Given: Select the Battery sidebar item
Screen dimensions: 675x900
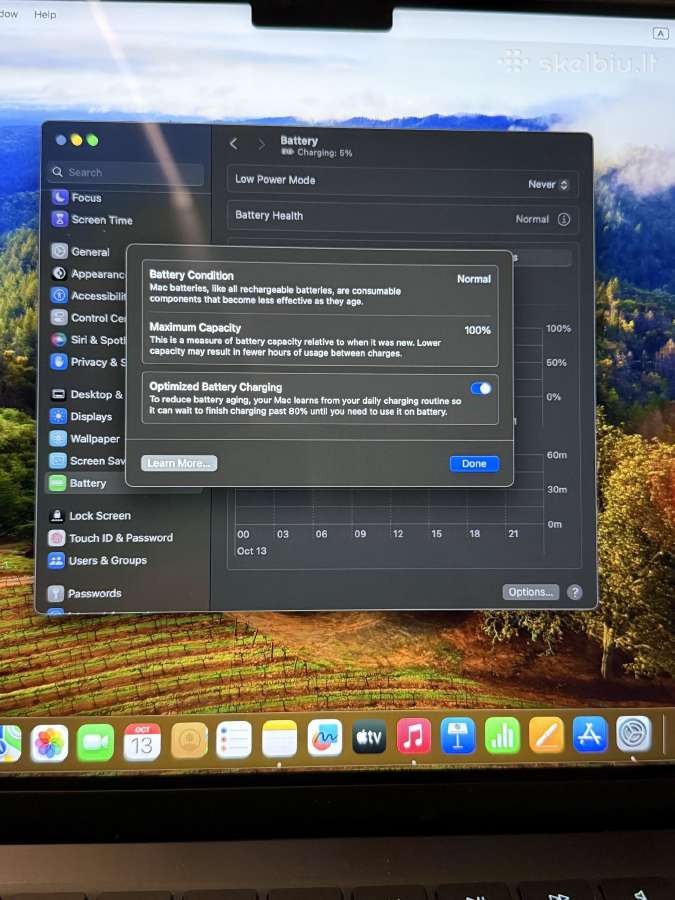Looking at the screenshot, I should [85, 483].
